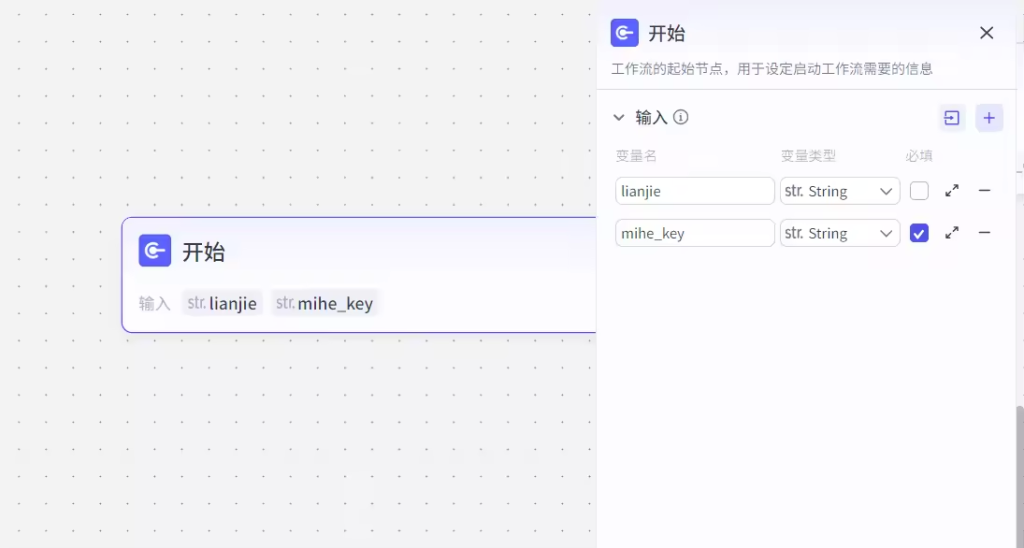
Task: Enable required checkbox for lianjie
Action: point(919,191)
